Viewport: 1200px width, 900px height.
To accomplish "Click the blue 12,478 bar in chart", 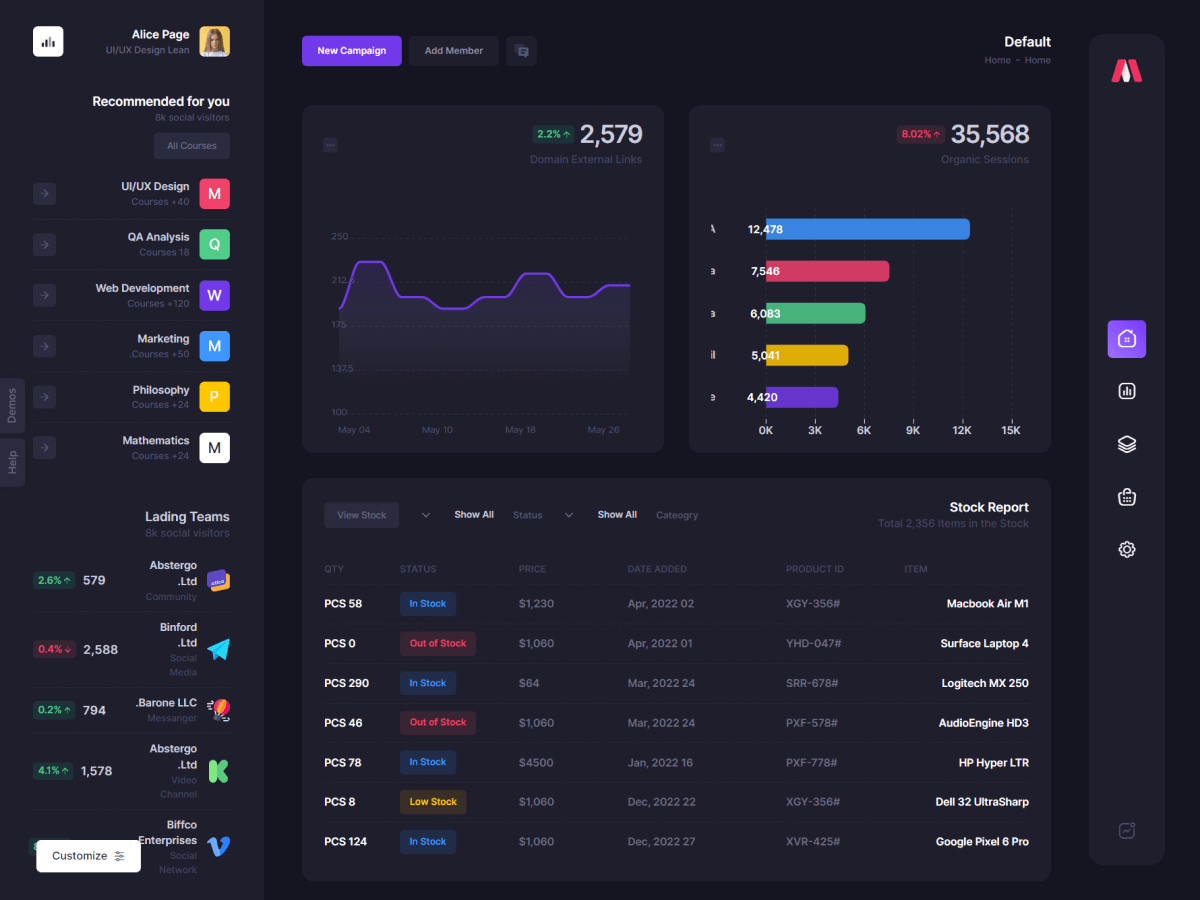I will click(x=867, y=229).
